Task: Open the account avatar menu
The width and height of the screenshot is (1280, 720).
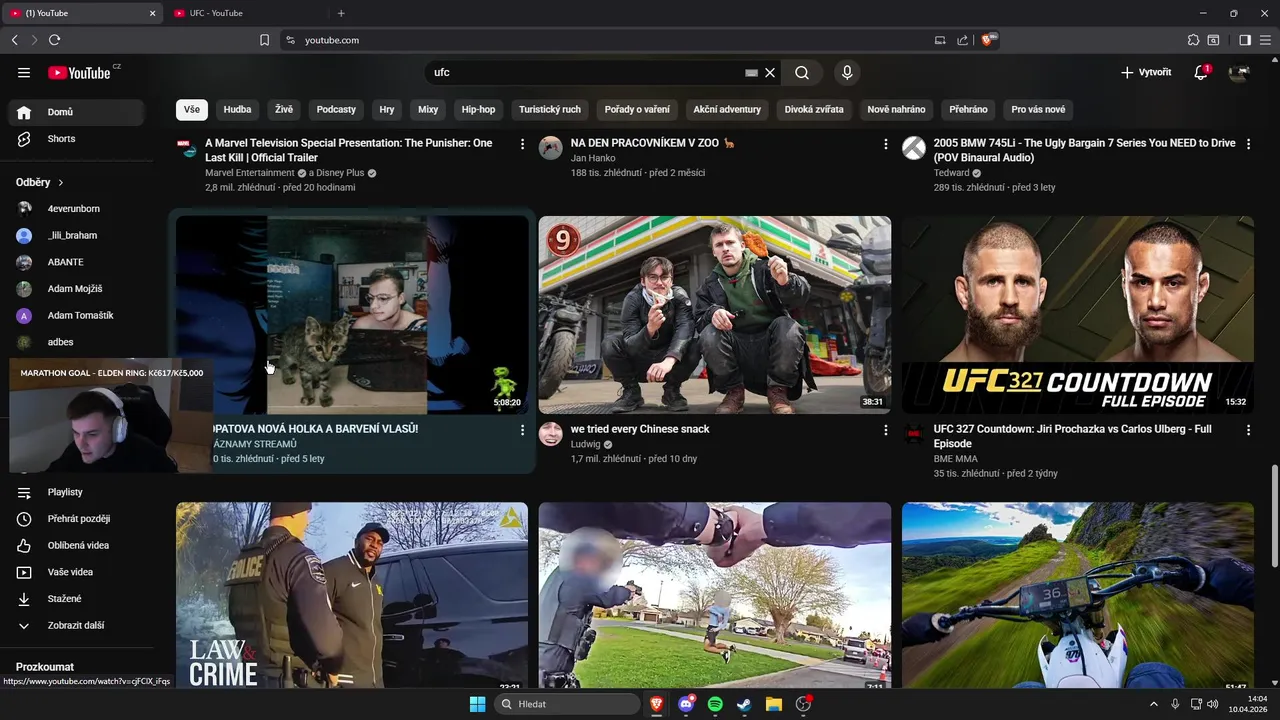Action: 1239,72
